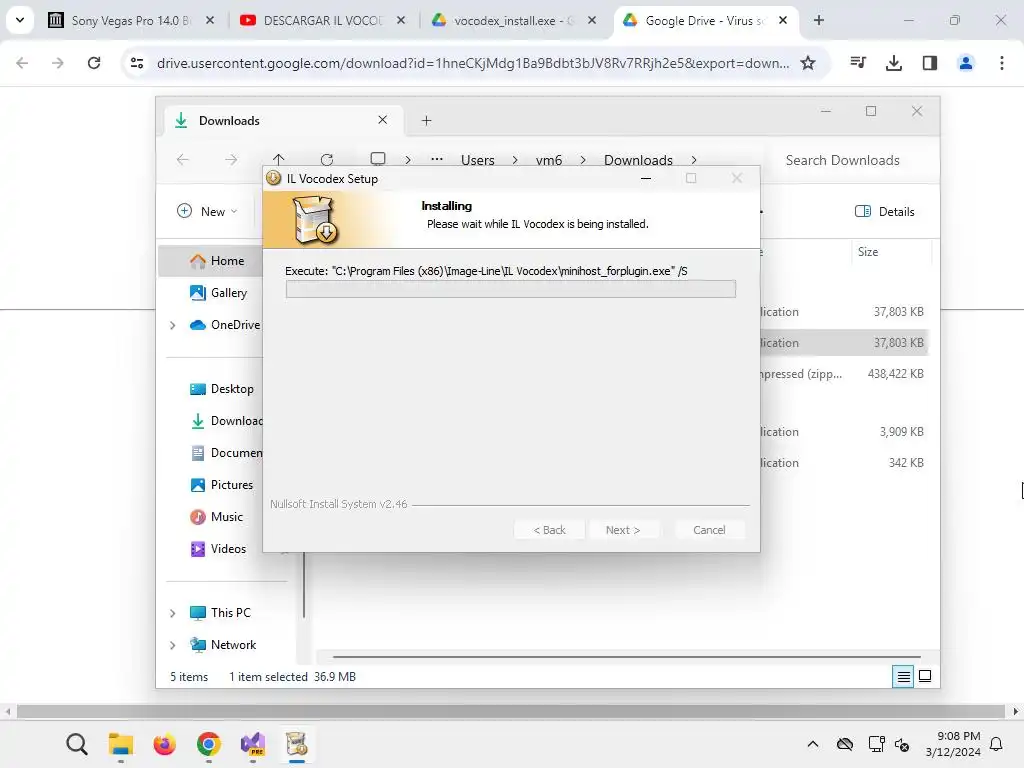The width and height of the screenshot is (1024, 768).
Task: Open Chrome media control icon
Action: (x=858, y=63)
